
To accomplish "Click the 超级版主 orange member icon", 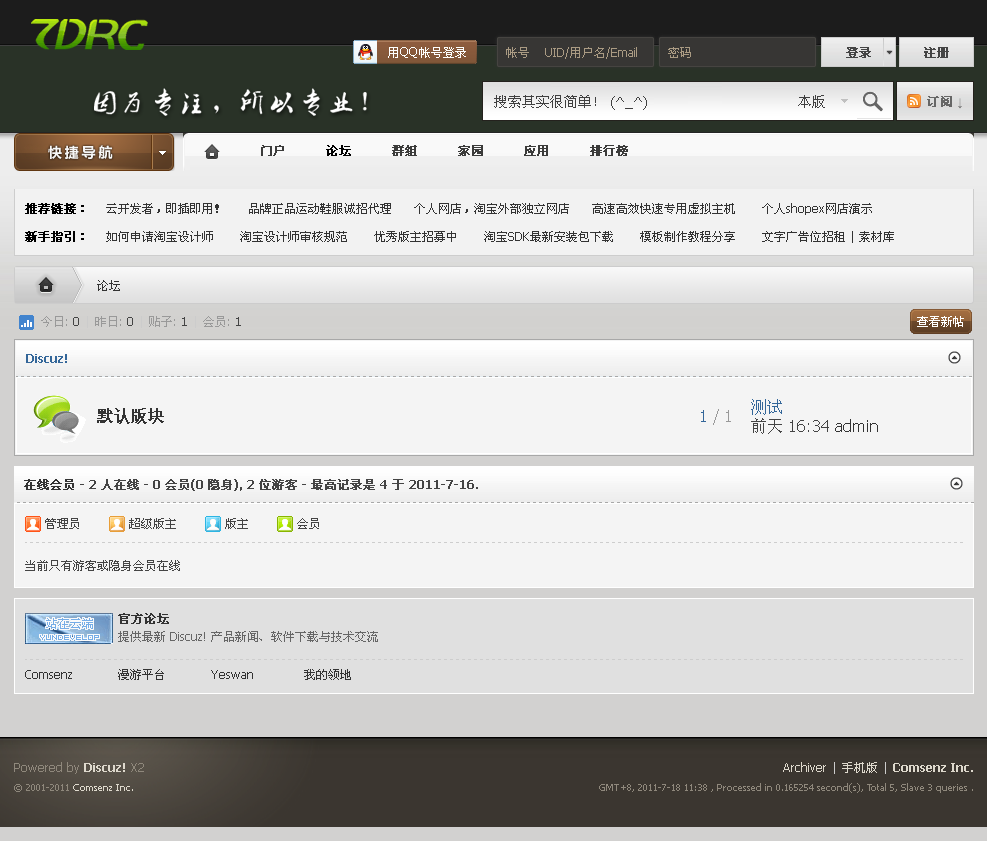I will coord(116,524).
